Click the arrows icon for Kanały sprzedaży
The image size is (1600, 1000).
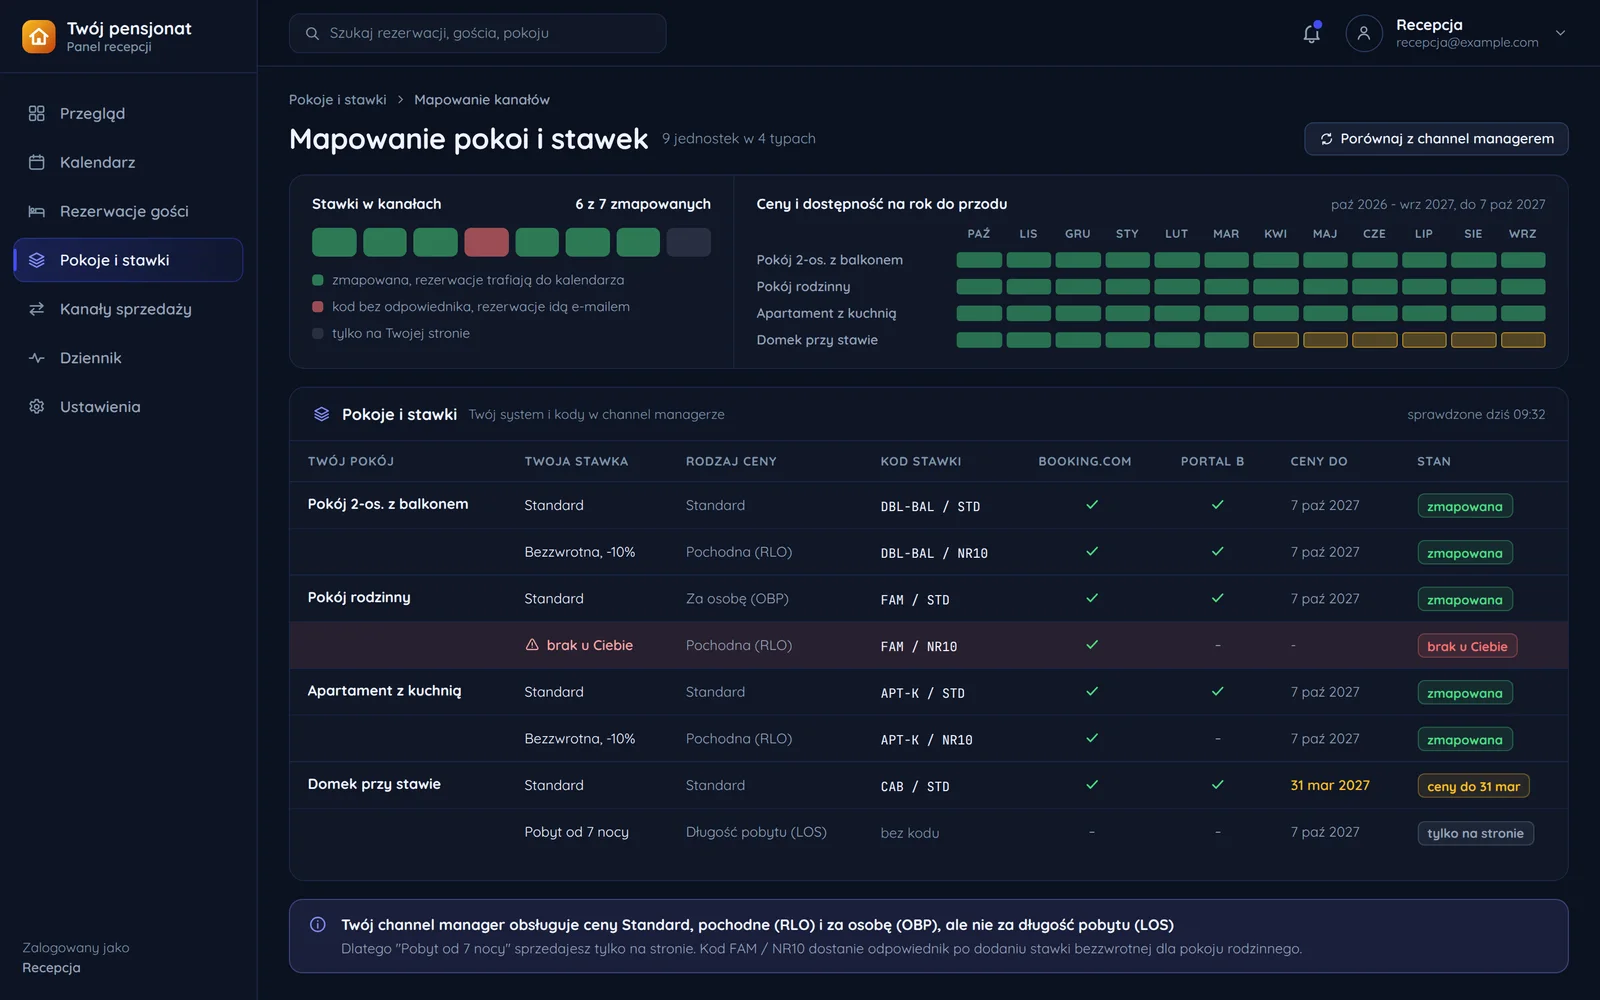click(37, 309)
